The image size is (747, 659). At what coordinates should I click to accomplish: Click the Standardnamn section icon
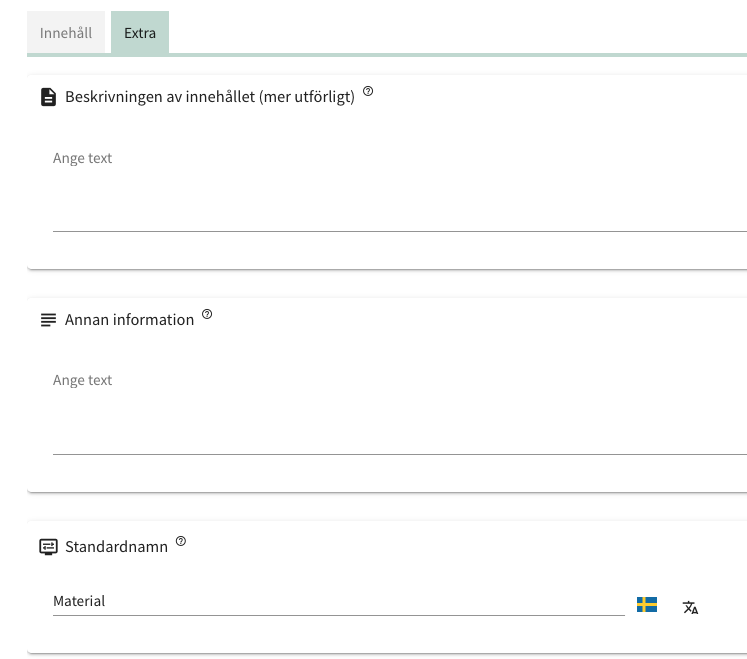48,547
